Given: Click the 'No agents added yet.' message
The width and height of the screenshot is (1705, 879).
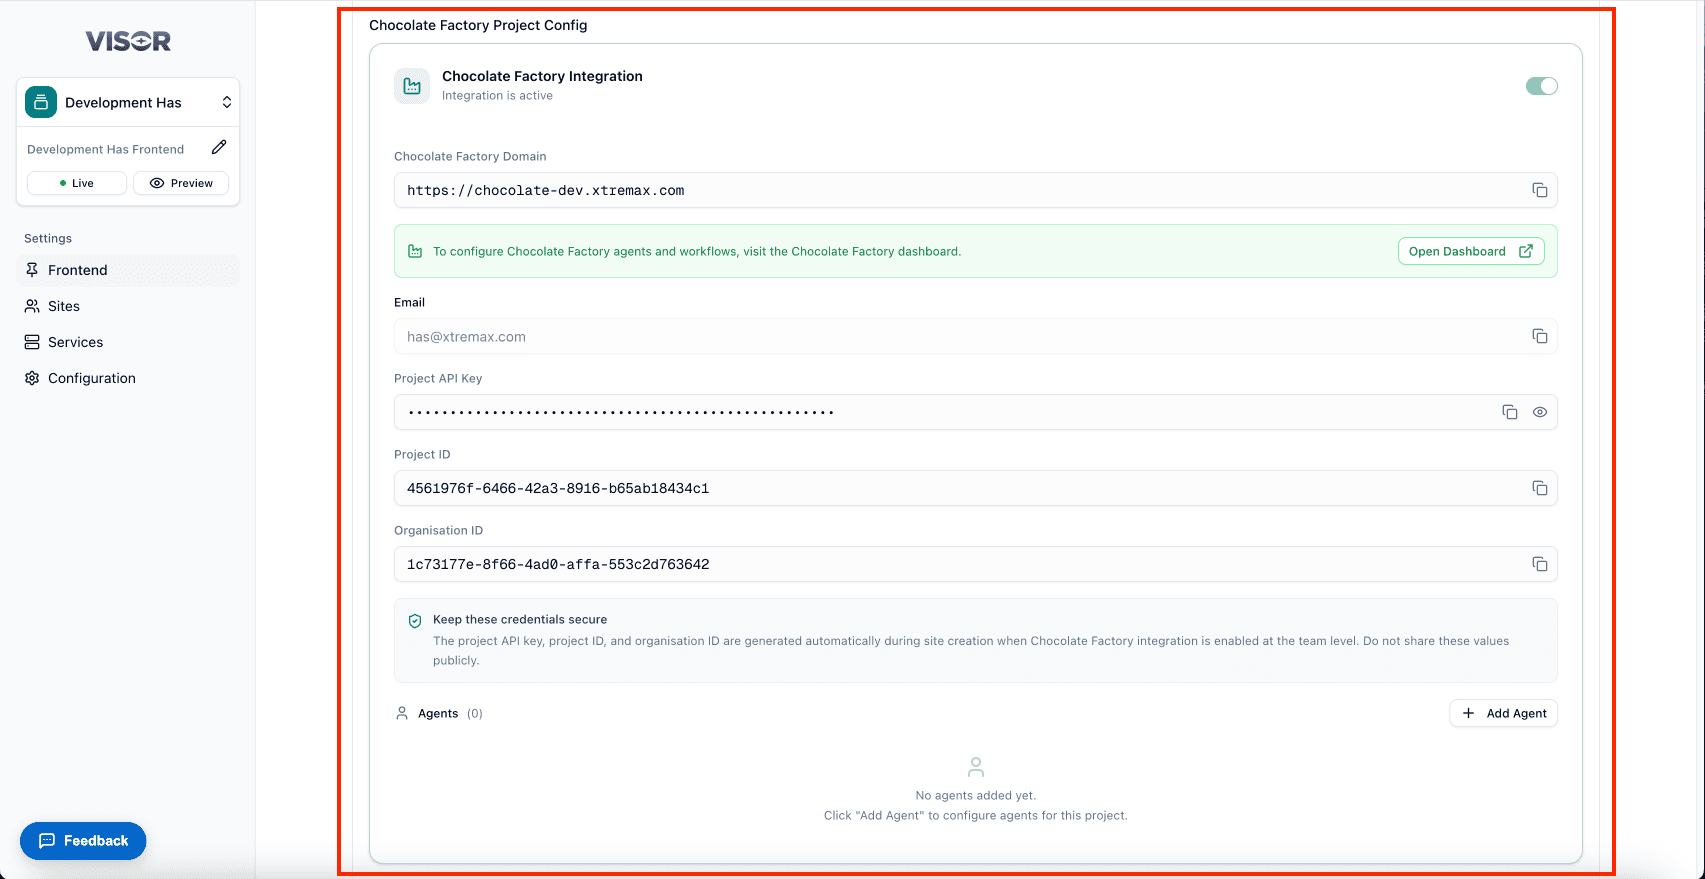Looking at the screenshot, I should pyautogui.click(x=976, y=796).
